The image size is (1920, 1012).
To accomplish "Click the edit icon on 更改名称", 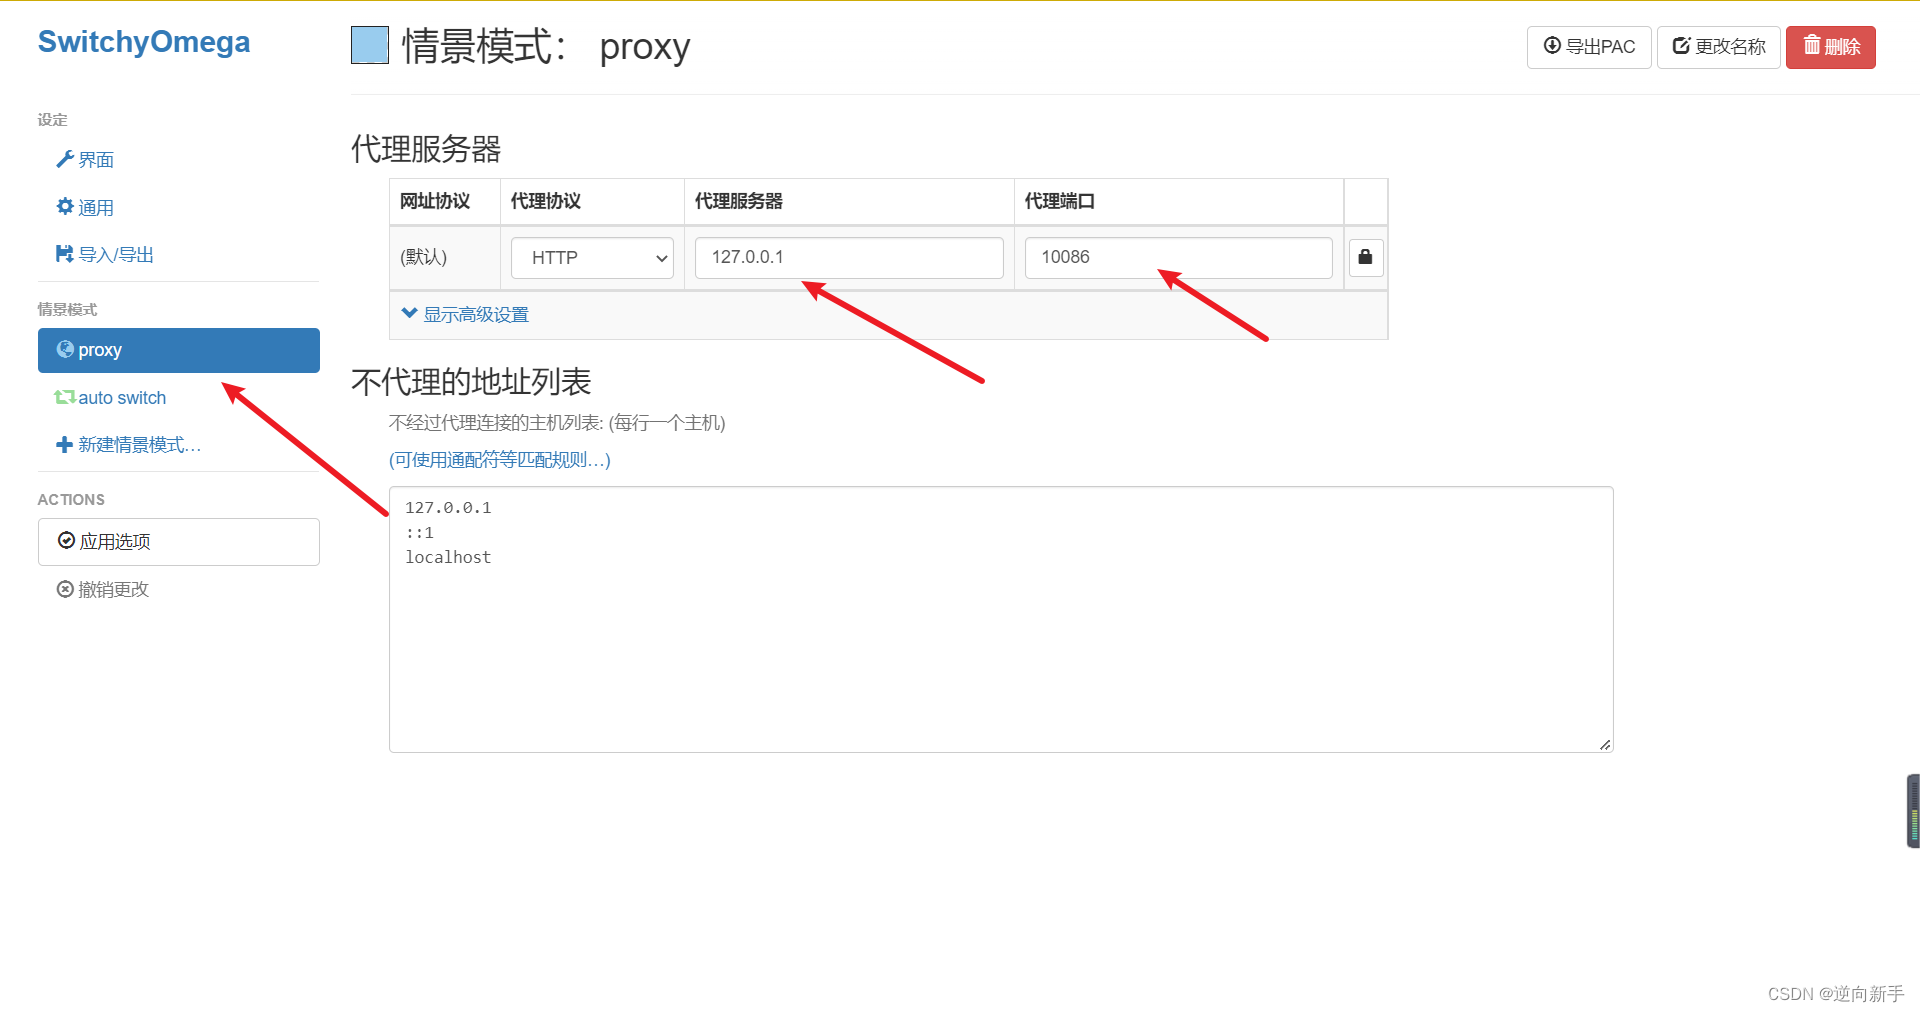I will point(1682,46).
